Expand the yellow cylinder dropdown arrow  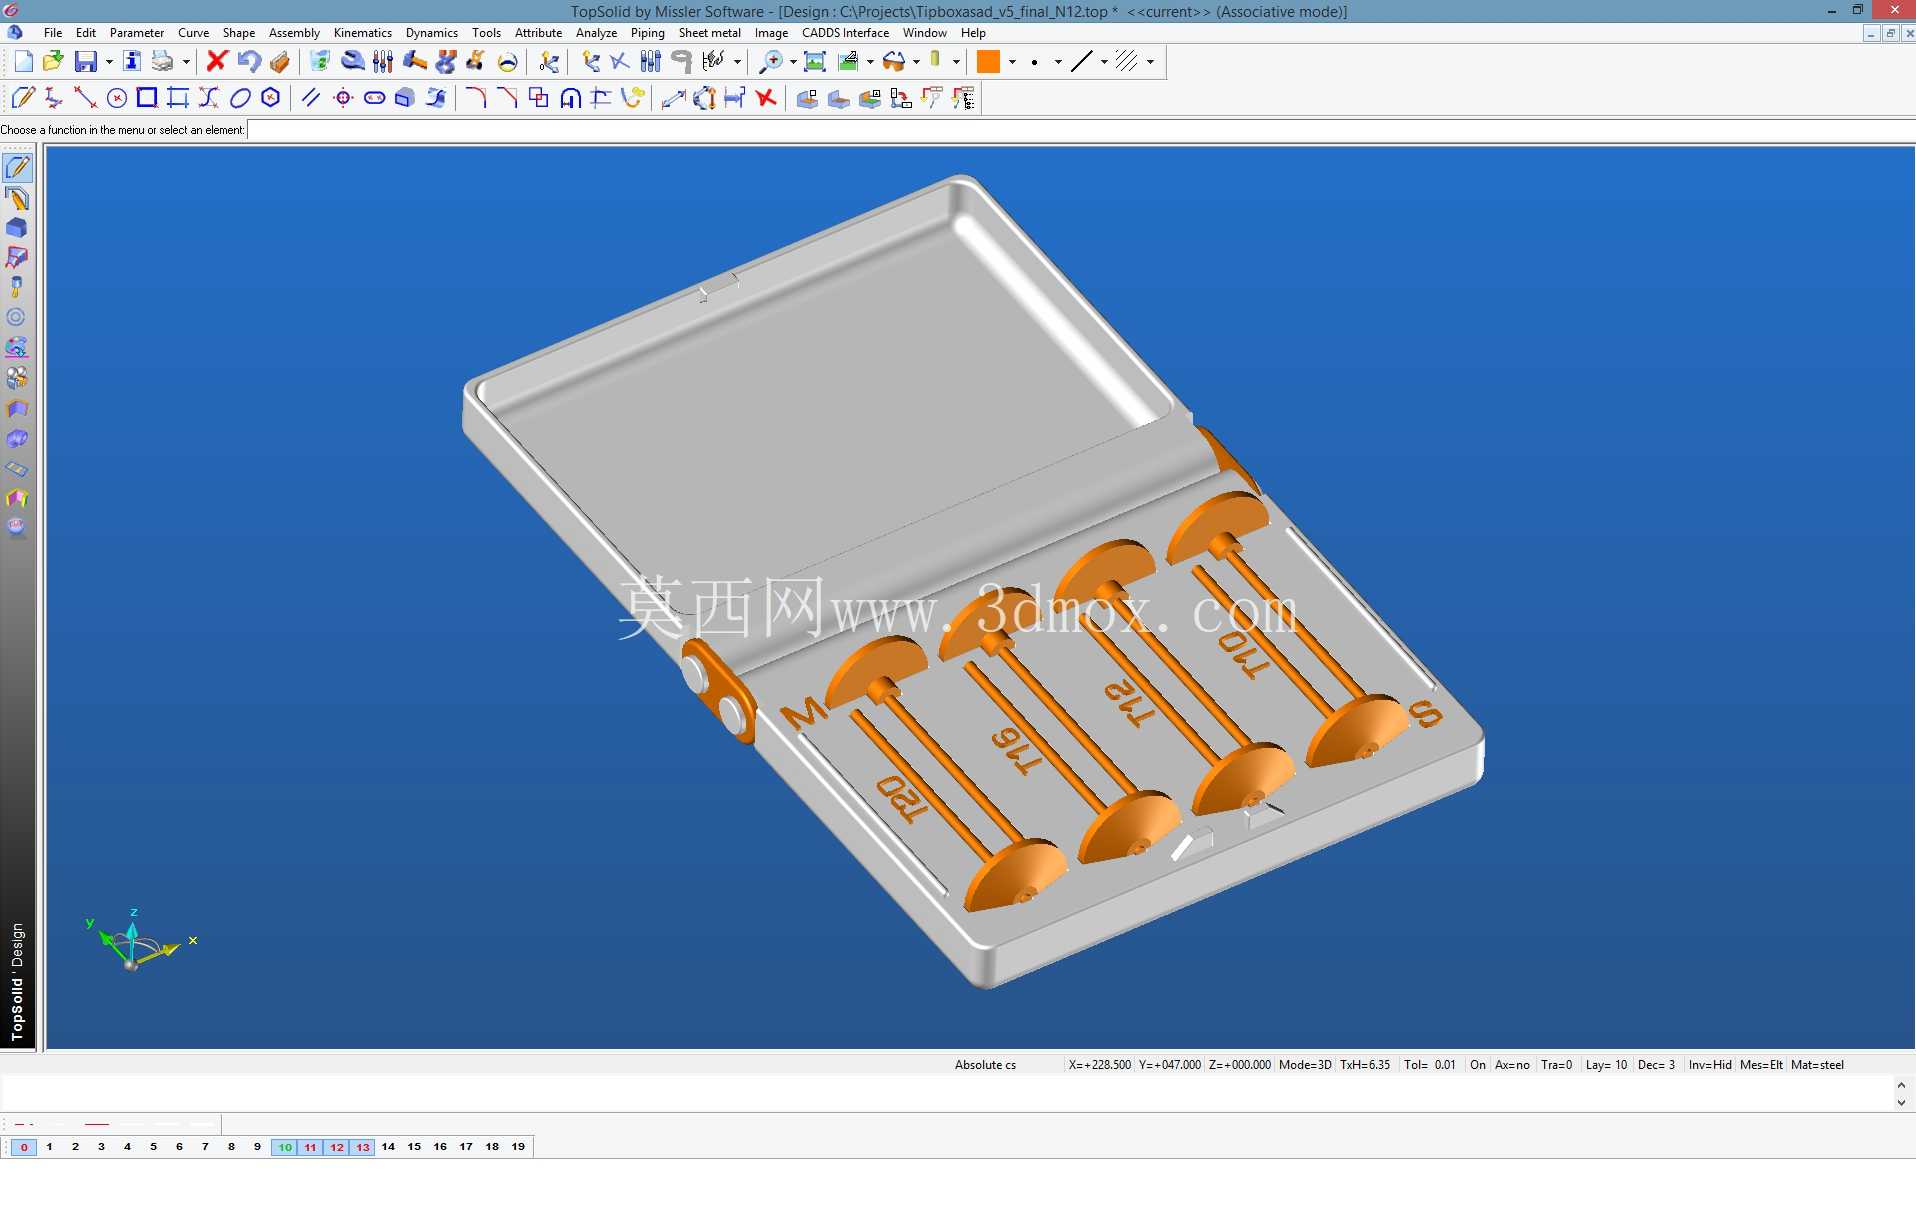pos(956,62)
